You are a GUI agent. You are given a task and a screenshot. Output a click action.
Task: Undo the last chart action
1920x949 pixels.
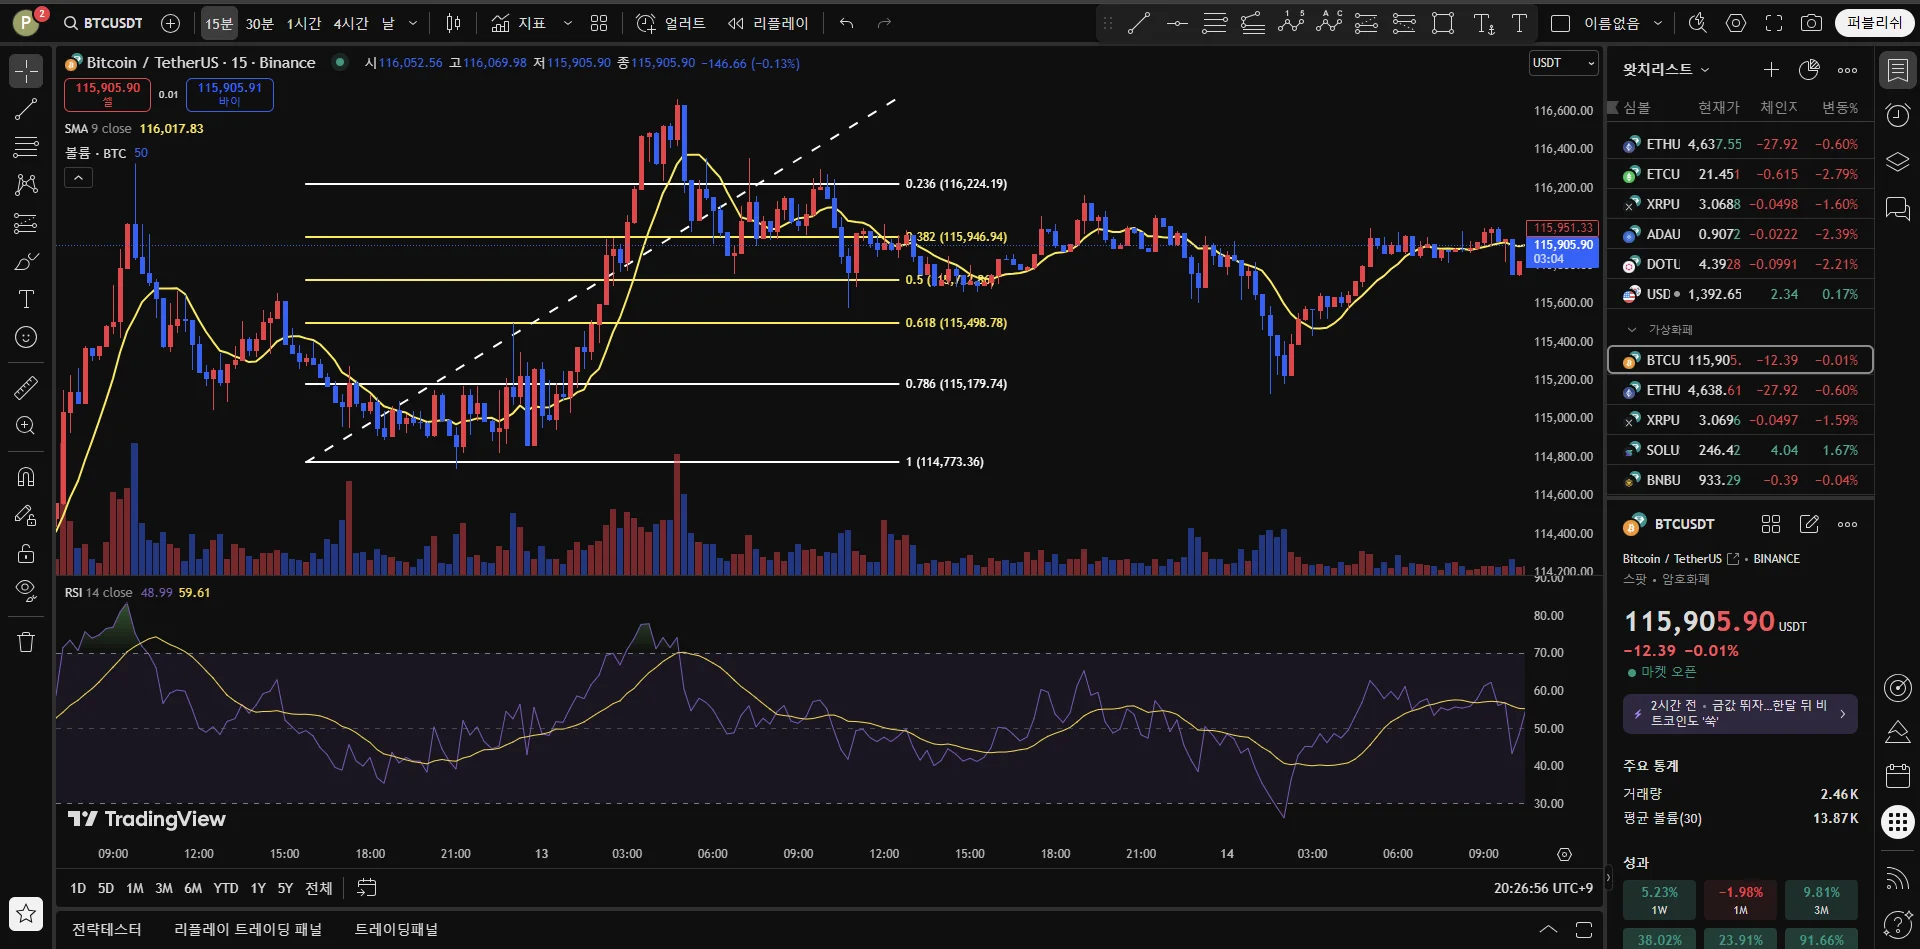click(847, 23)
